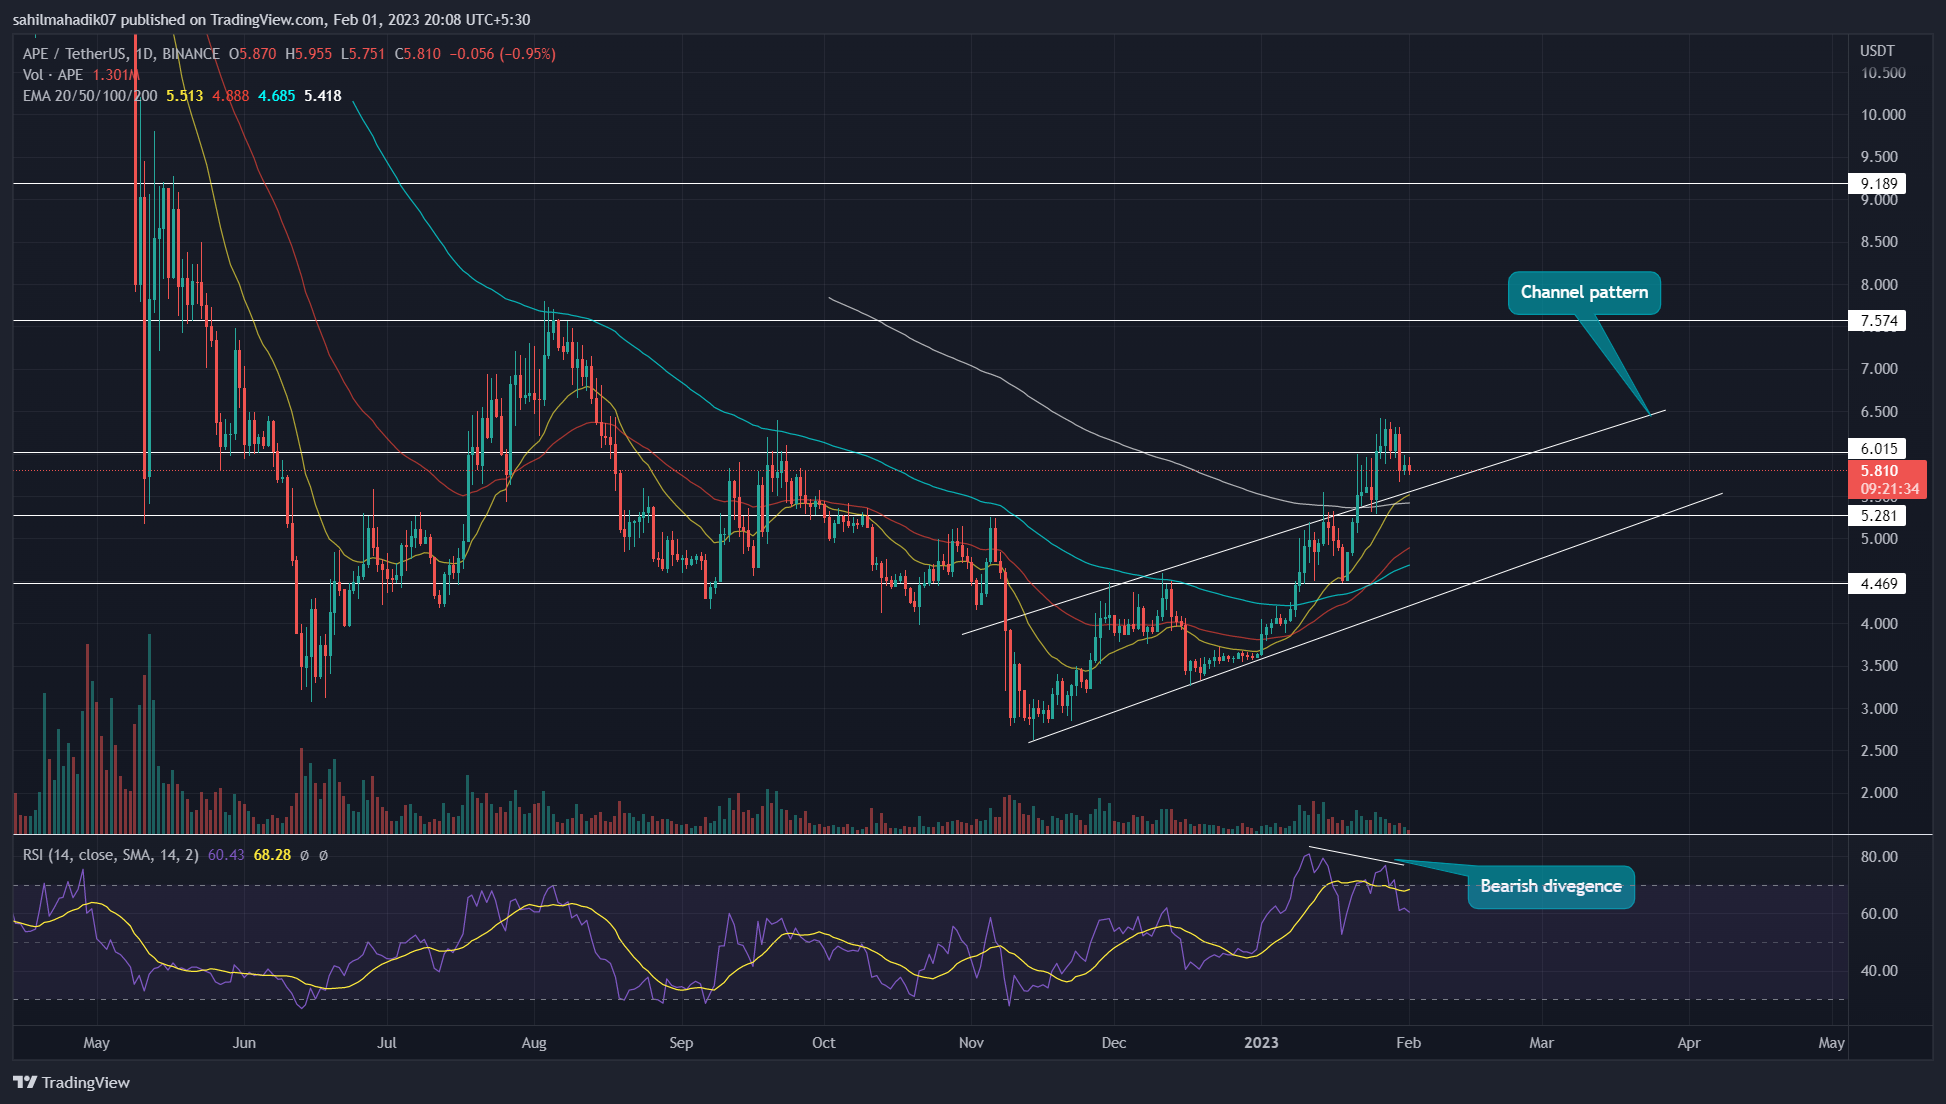This screenshot has height=1104, width=1946.
Task: Click the red current price label 5.810
Action: pos(1879,471)
